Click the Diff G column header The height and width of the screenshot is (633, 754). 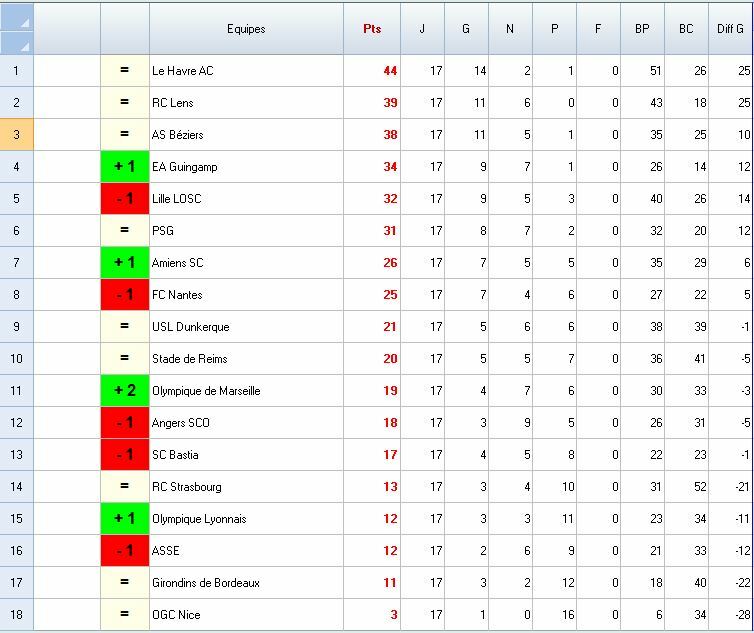tap(731, 29)
